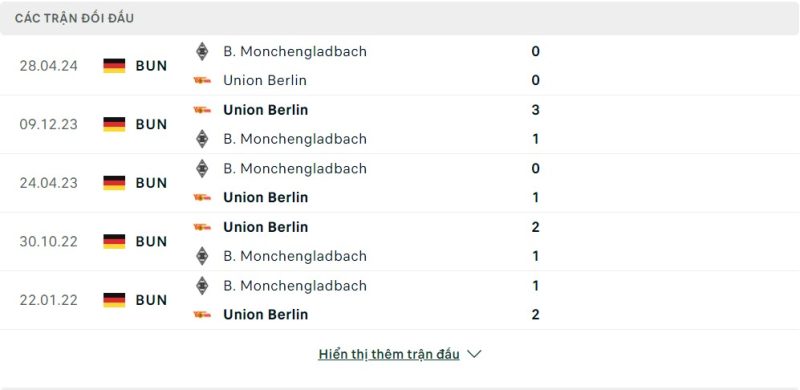Click Union Berlin logo in 28.04.24 match
This screenshot has height=390, width=800.
[202, 80]
